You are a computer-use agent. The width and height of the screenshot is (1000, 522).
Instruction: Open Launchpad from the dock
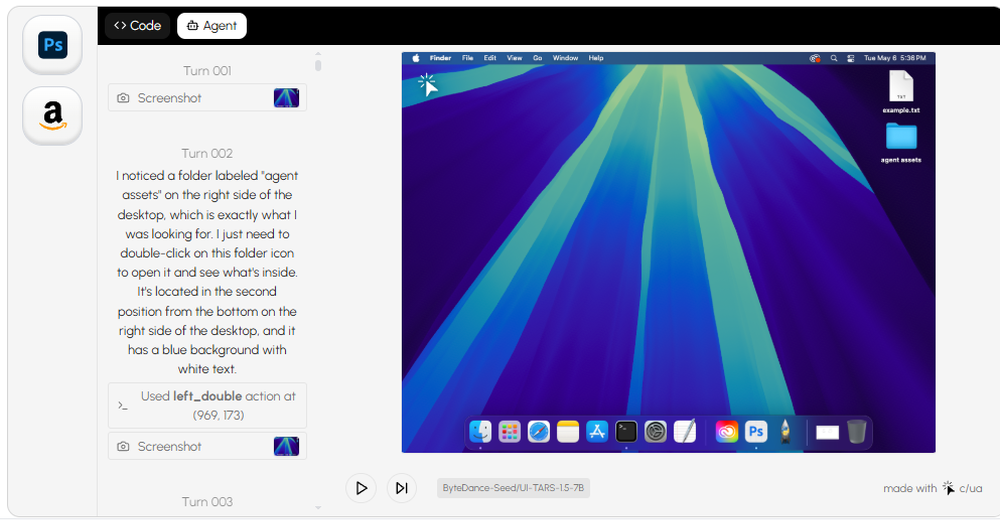[510, 432]
